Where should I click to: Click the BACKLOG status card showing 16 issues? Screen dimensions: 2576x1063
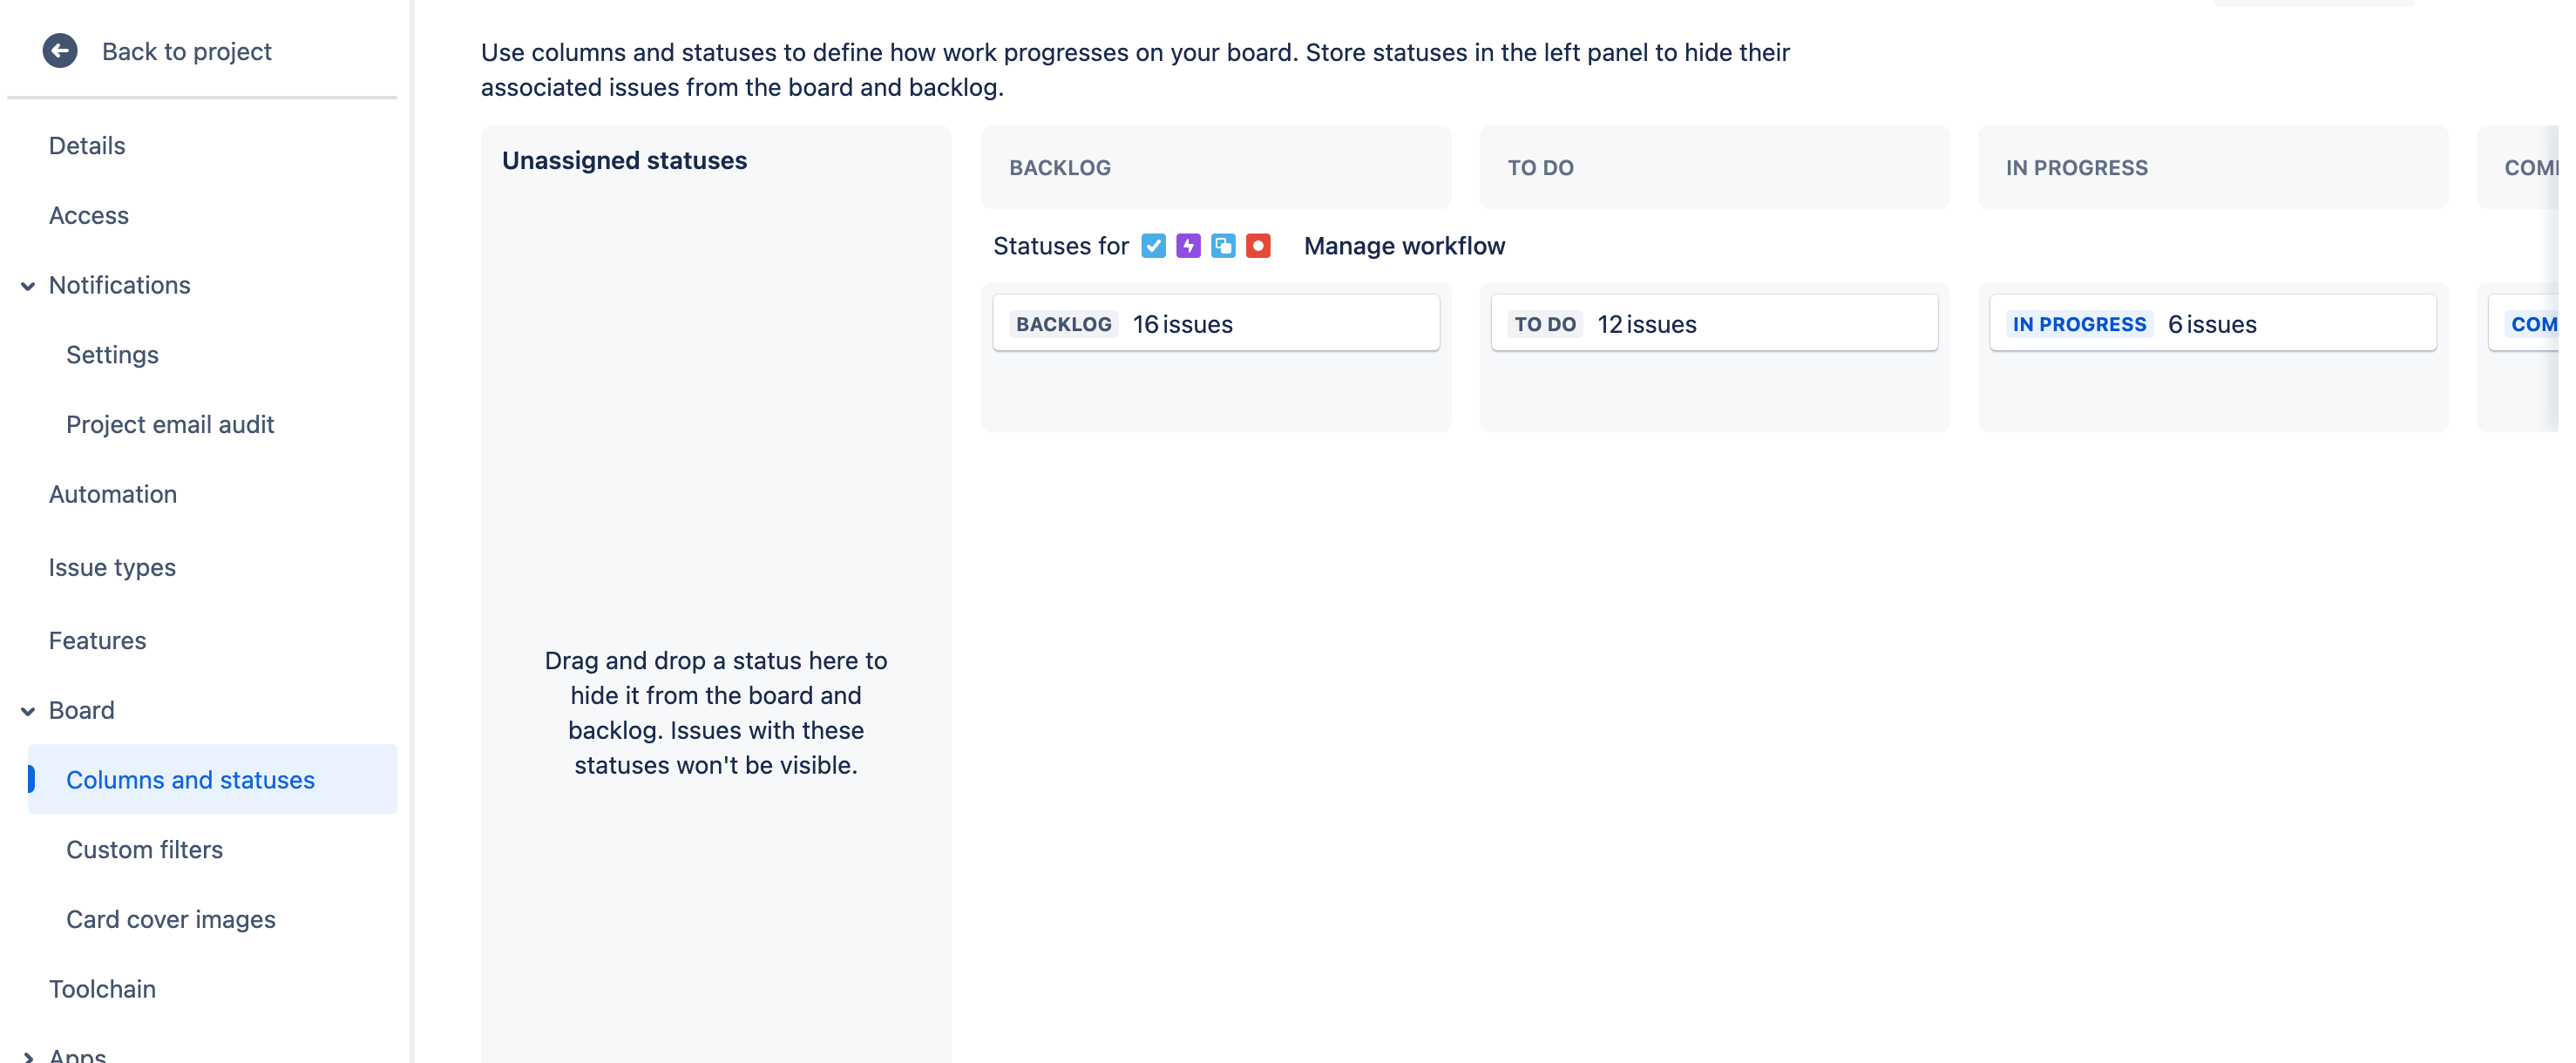click(x=1216, y=322)
